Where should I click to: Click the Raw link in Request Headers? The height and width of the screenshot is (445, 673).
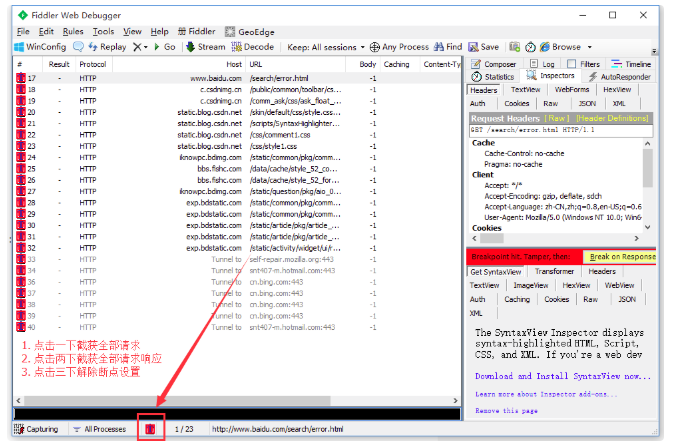tap(557, 118)
